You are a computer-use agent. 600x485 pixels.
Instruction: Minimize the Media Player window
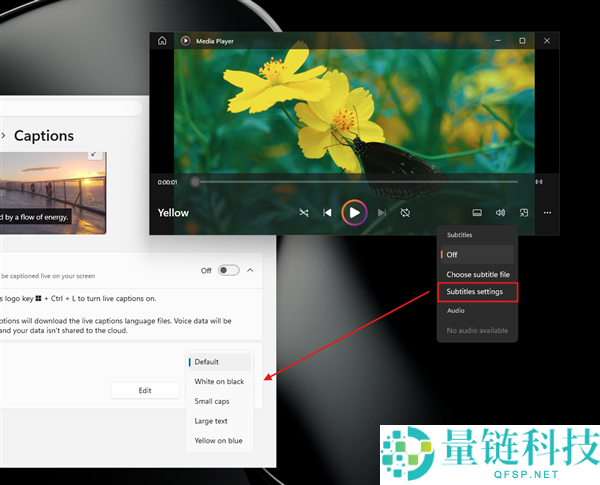[x=498, y=41]
